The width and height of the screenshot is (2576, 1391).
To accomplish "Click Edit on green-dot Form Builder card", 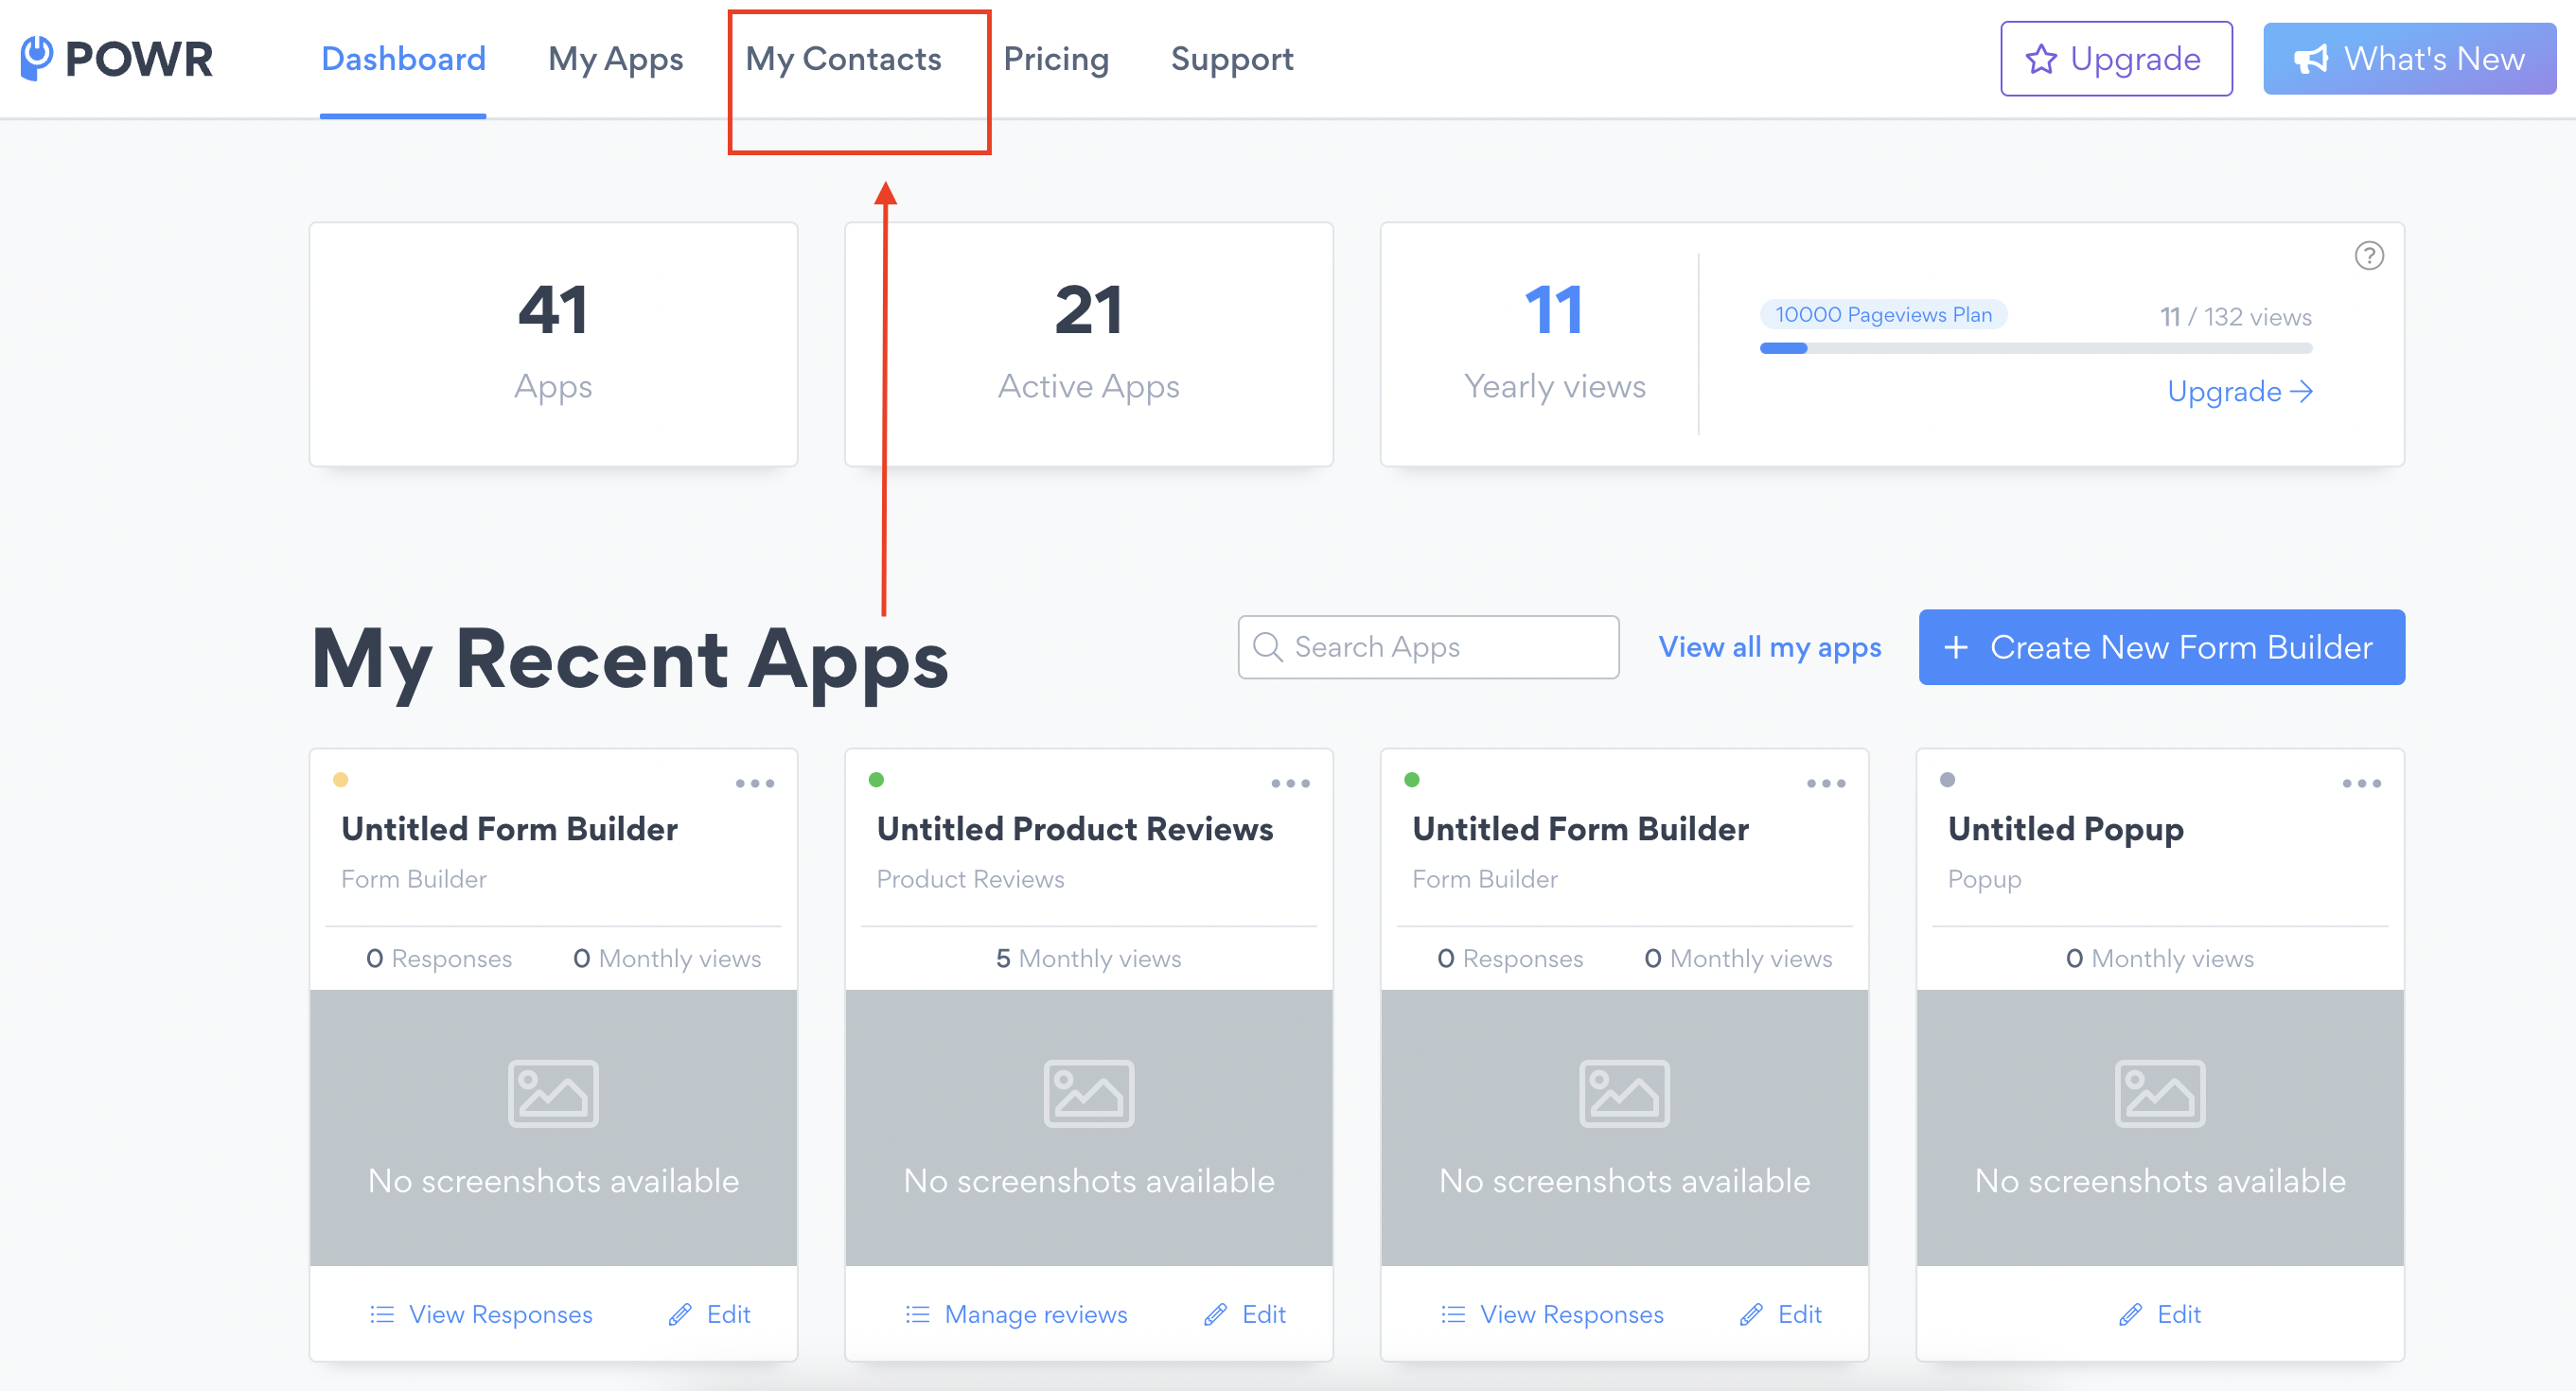I will pos(1781,1313).
